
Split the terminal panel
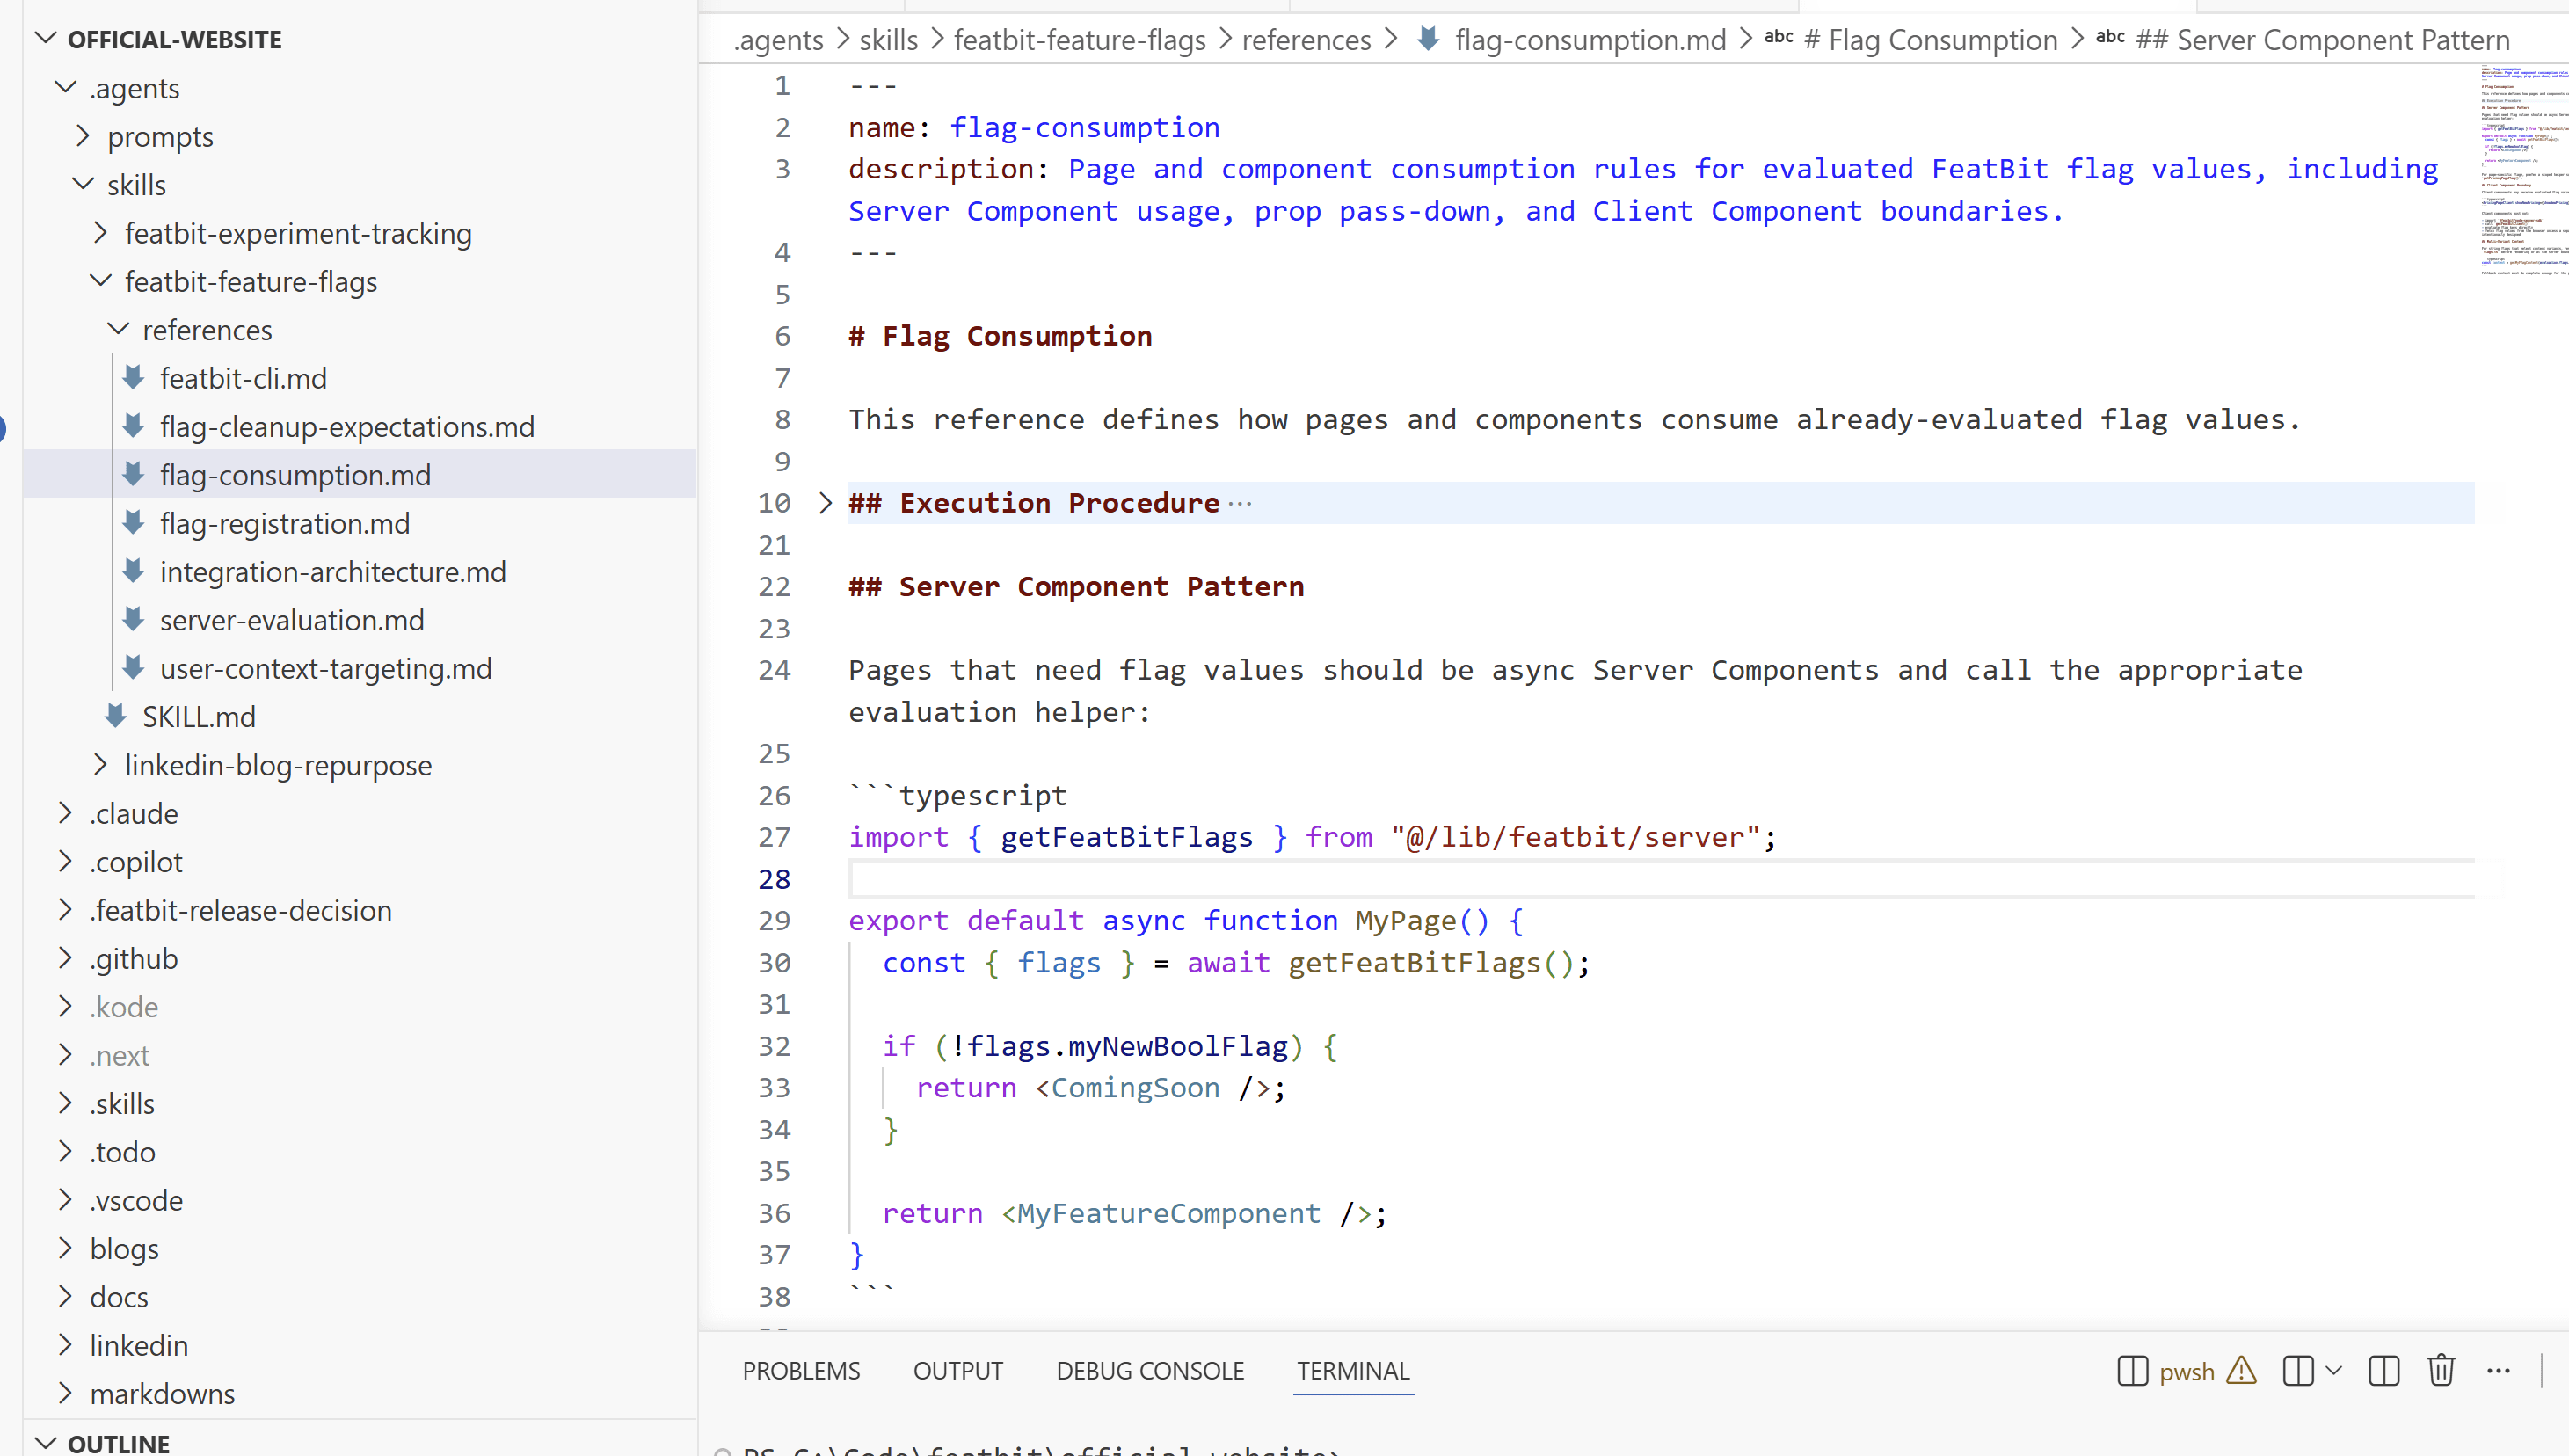2298,1371
